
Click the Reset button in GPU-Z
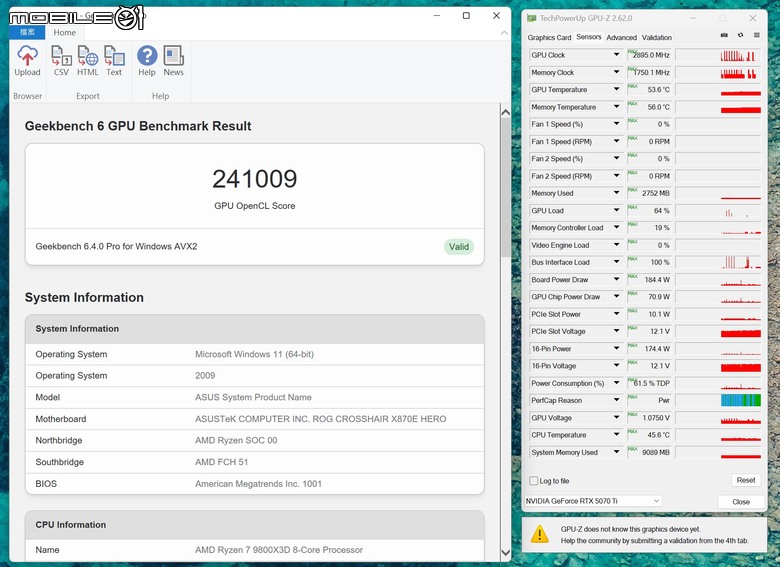tap(746, 480)
